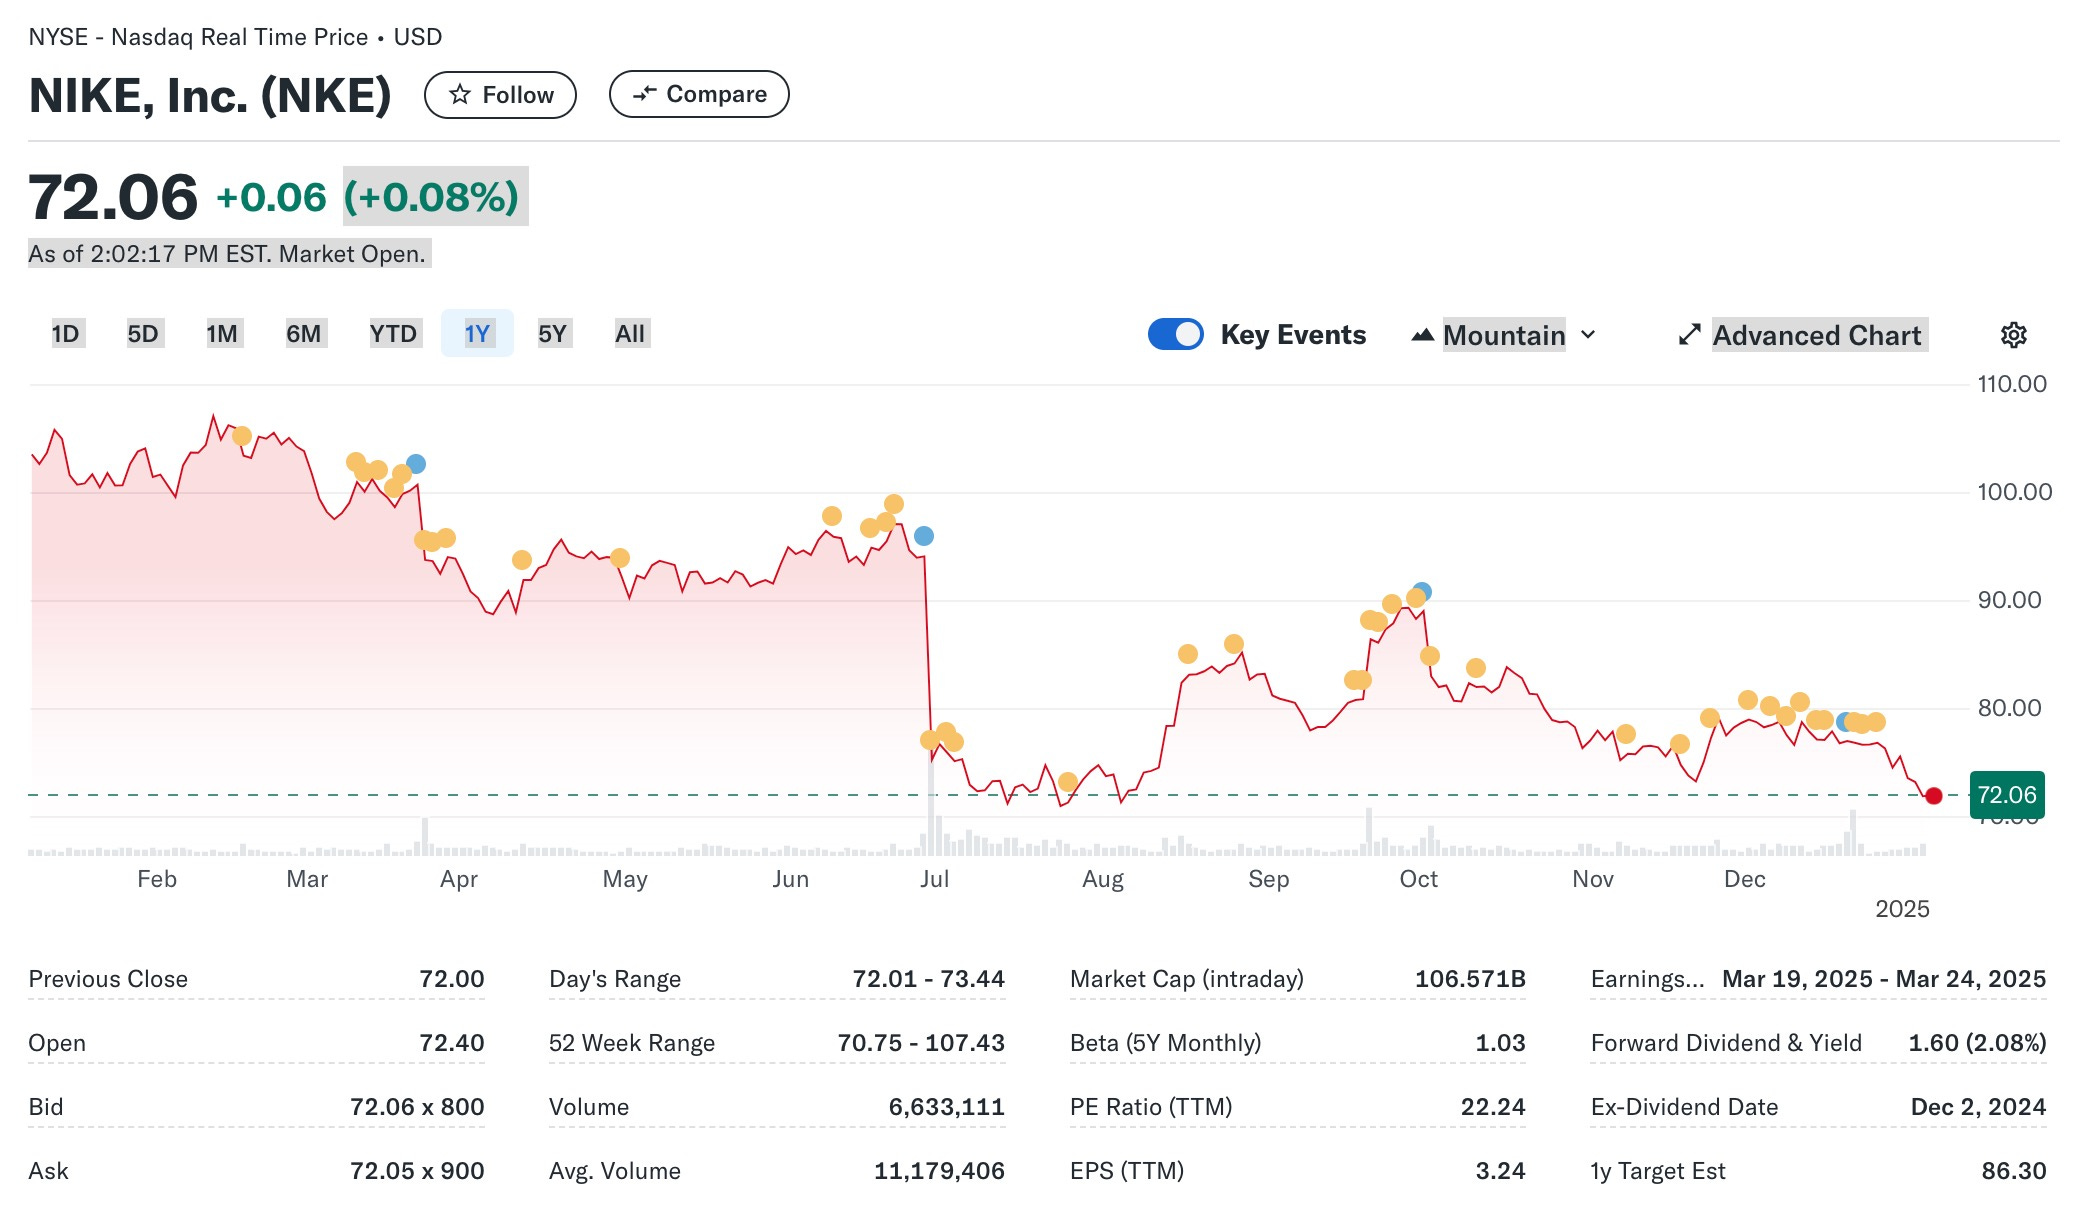Click the expand arrows icon beside Advanced Chart

[1689, 335]
